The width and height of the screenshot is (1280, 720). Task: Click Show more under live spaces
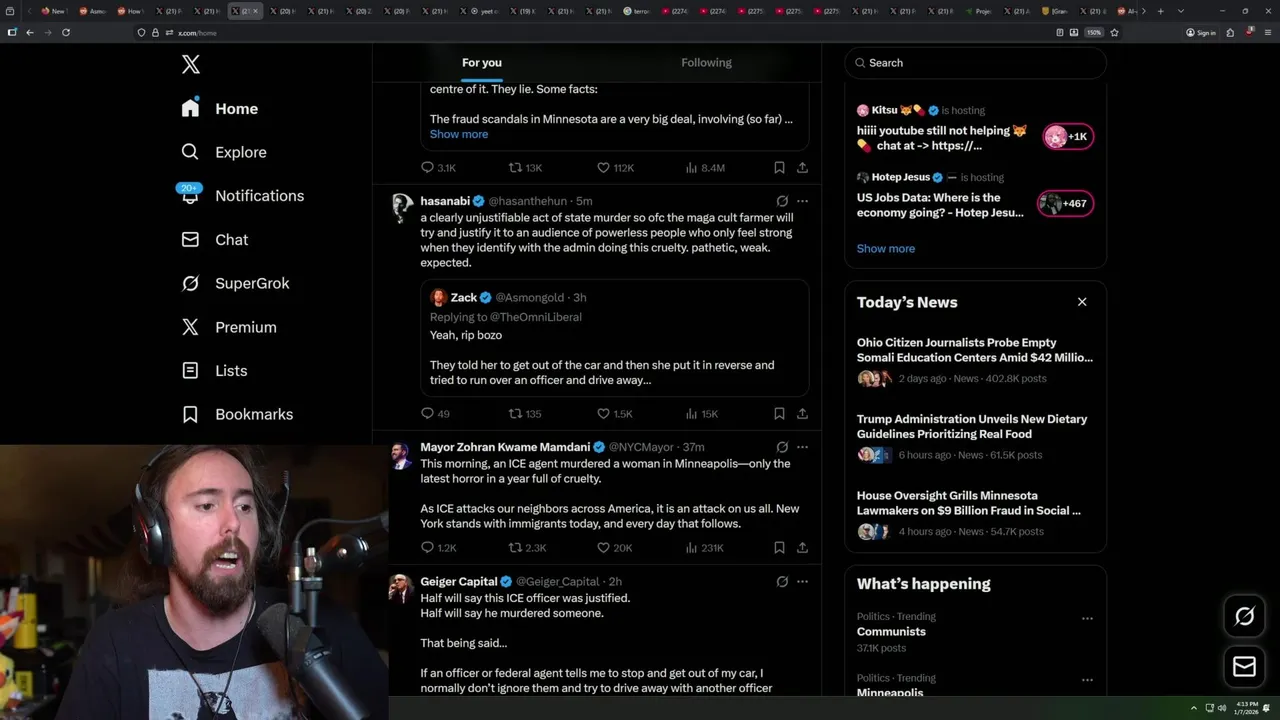click(886, 249)
